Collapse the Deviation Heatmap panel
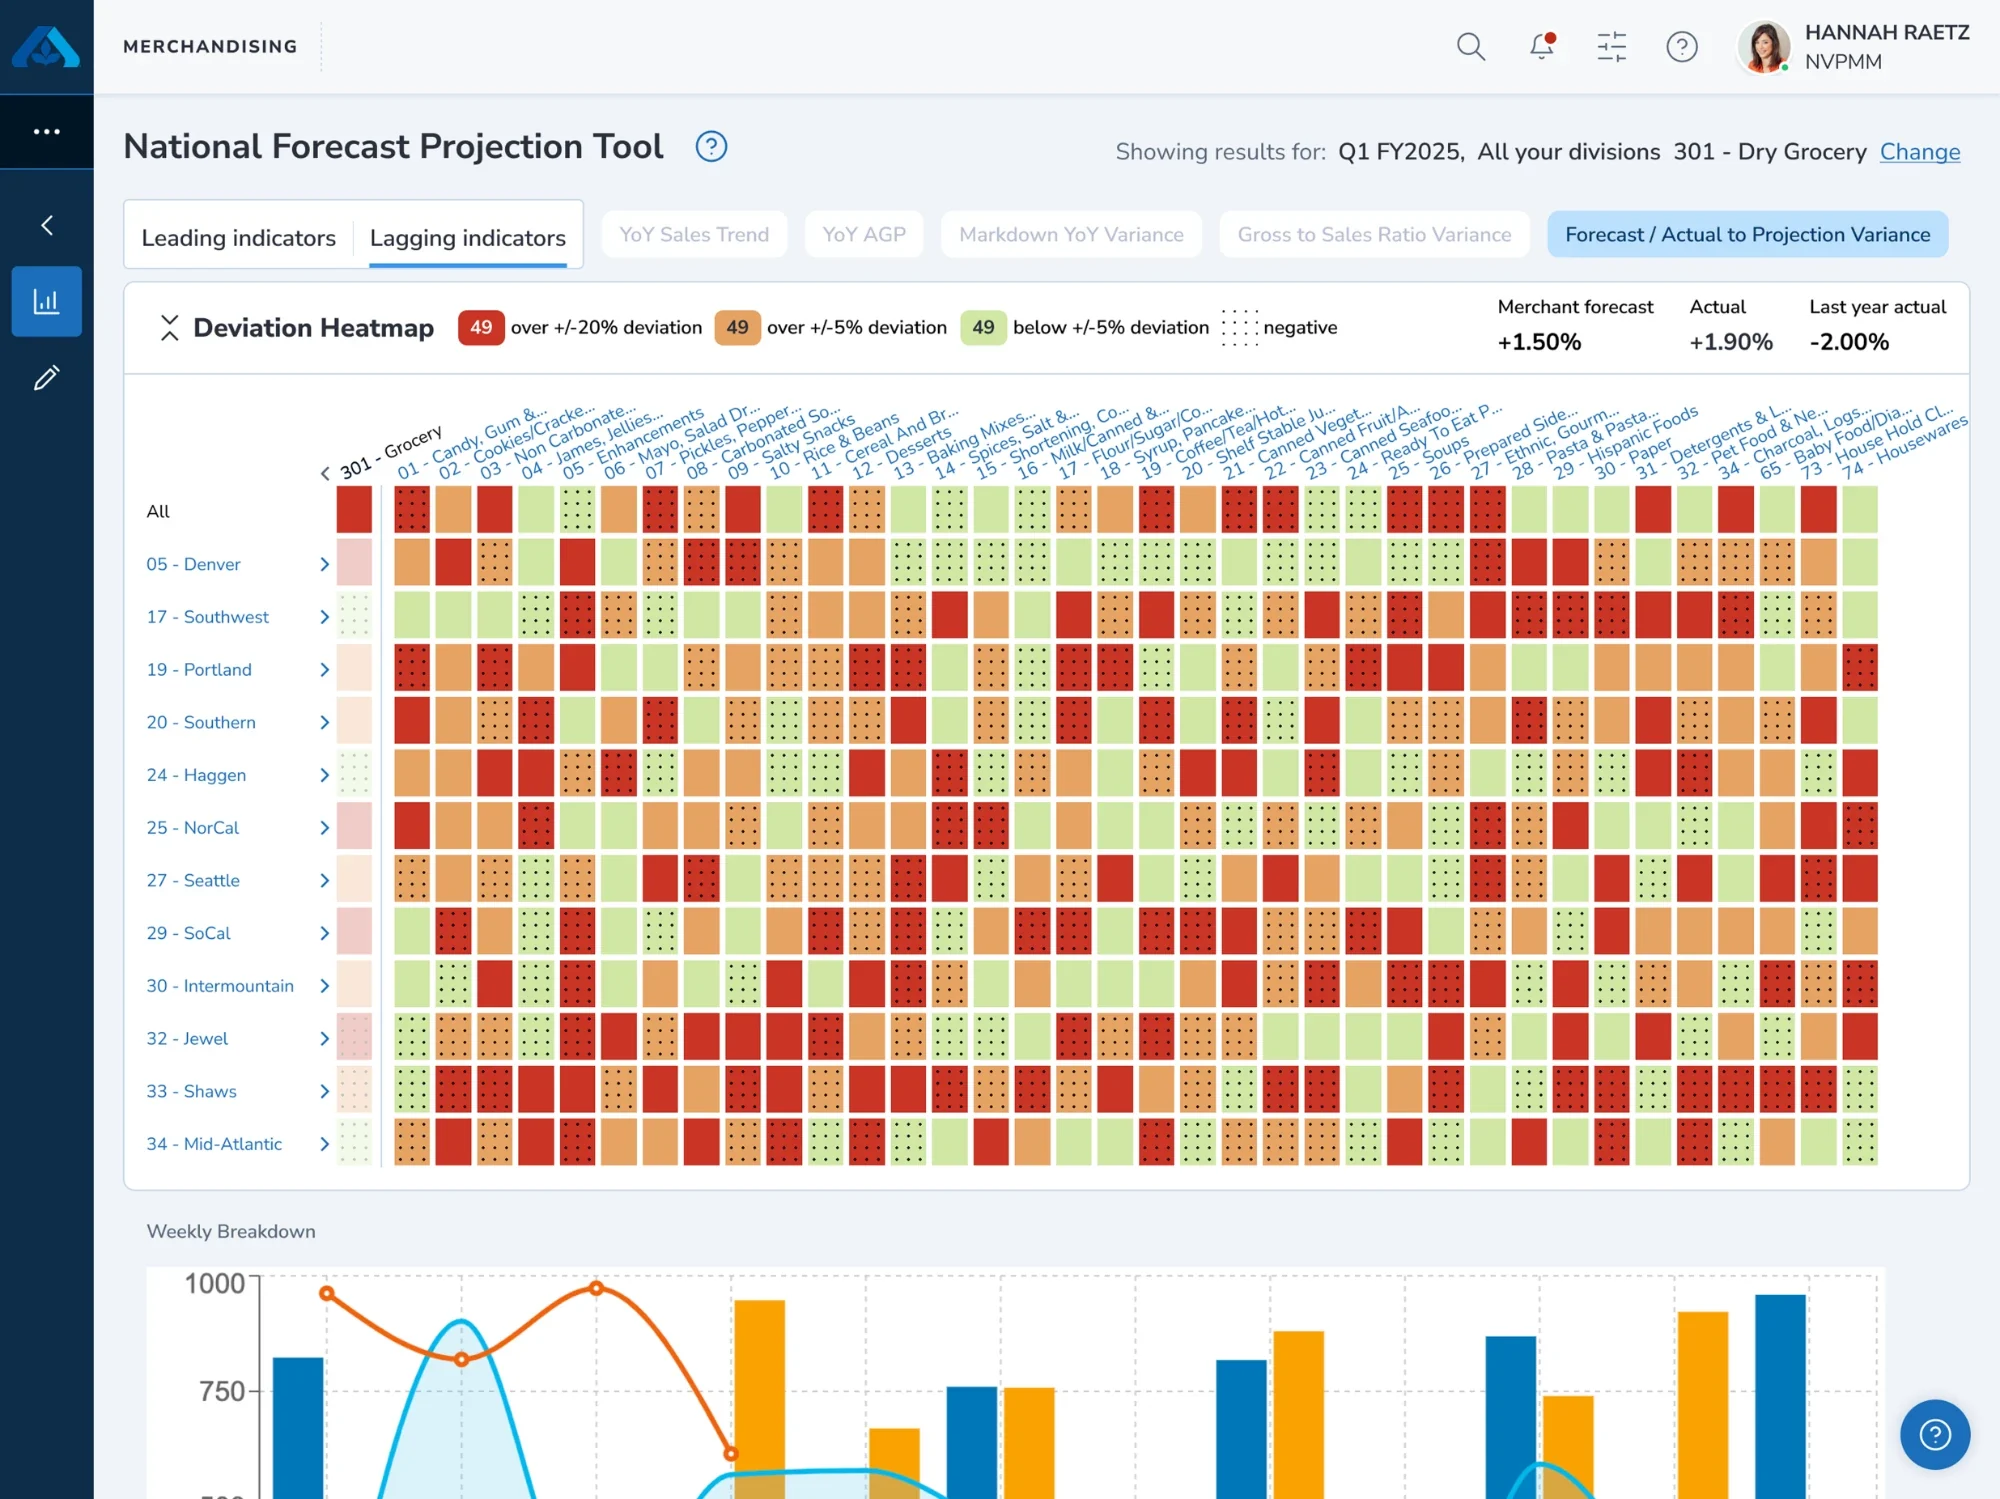Viewport: 2000px width, 1499px height. [x=169, y=327]
